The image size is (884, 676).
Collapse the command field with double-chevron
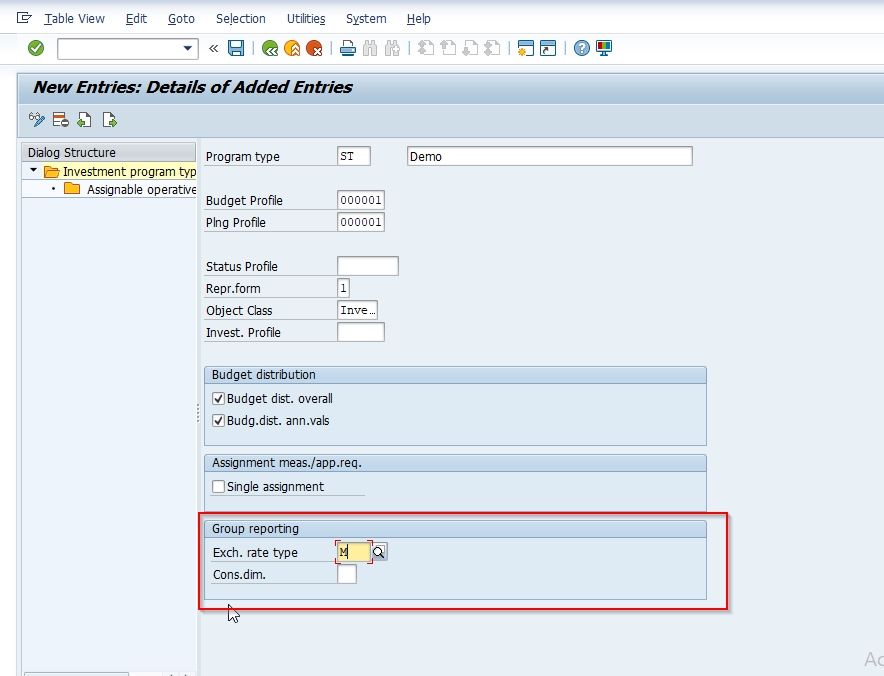pos(214,48)
